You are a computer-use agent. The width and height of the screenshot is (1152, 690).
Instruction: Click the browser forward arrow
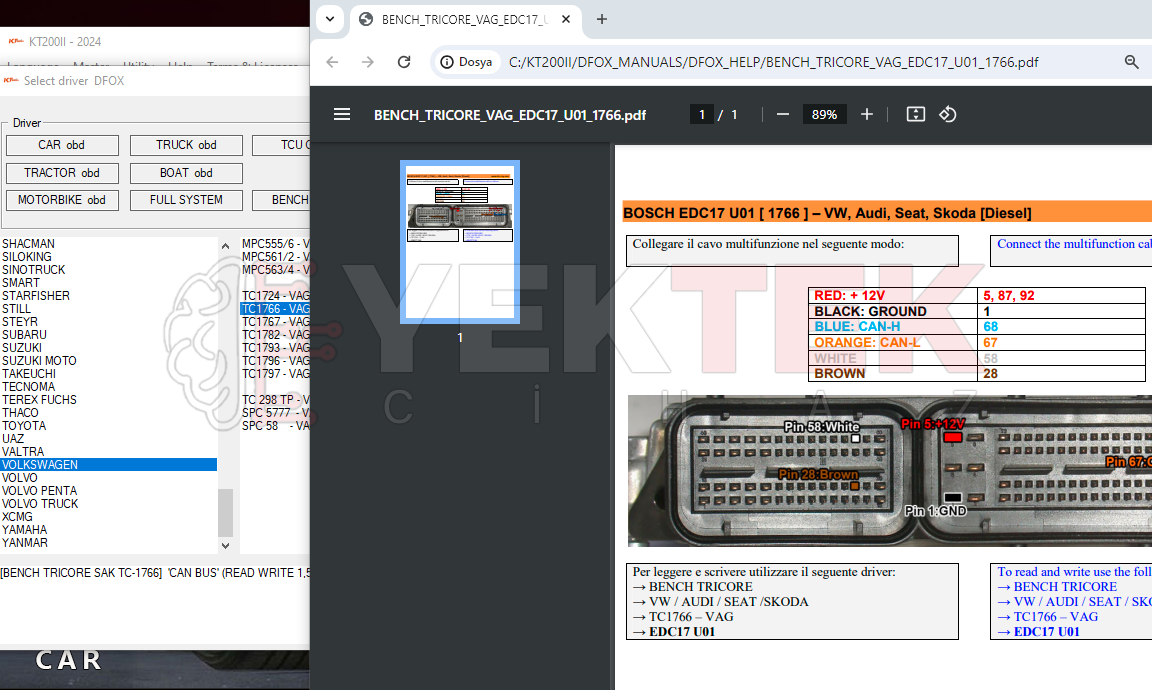pyautogui.click(x=368, y=61)
